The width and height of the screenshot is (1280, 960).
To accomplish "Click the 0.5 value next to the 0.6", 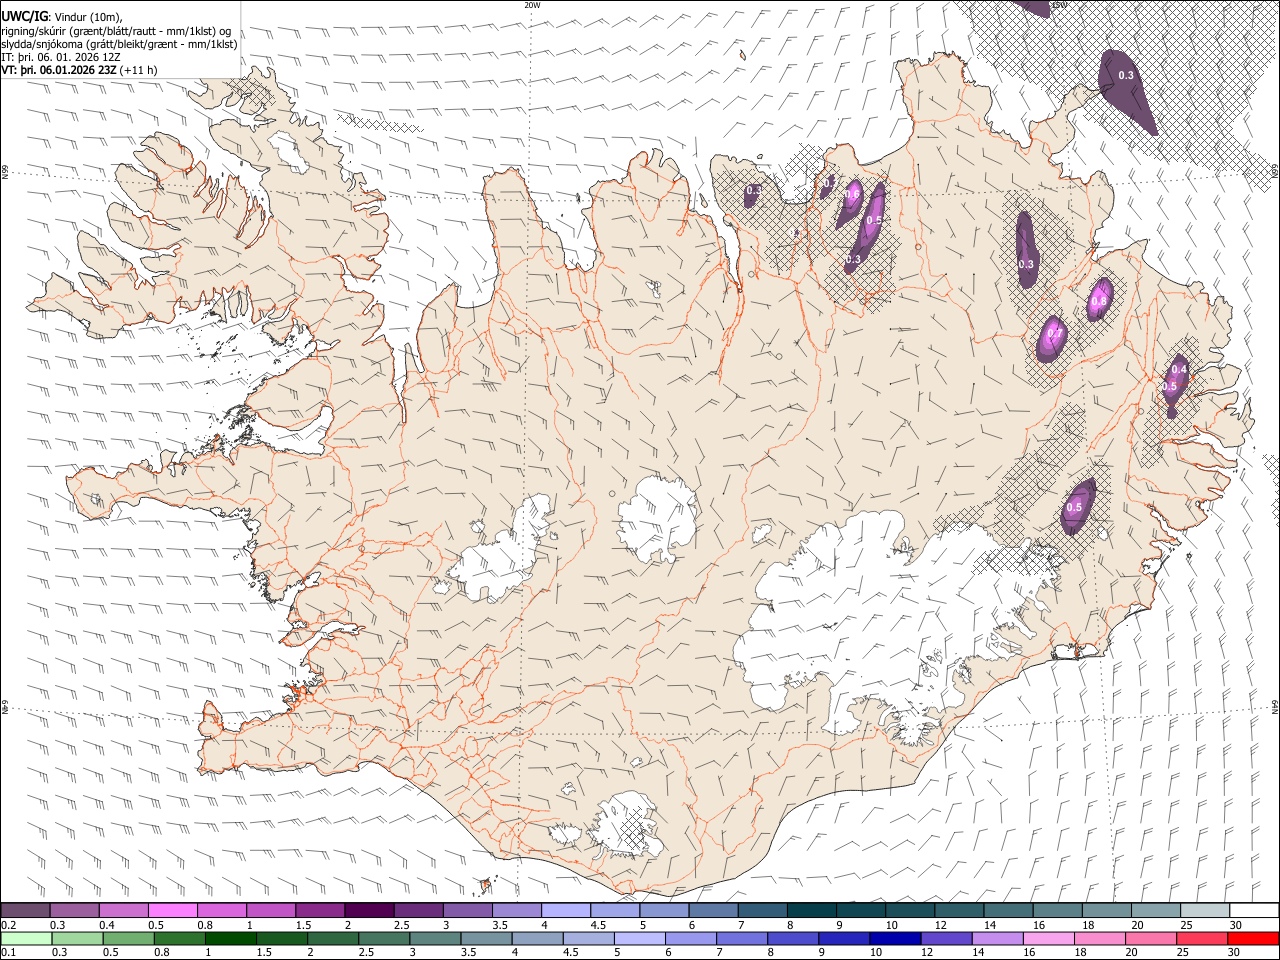I will pyautogui.click(x=874, y=220).
